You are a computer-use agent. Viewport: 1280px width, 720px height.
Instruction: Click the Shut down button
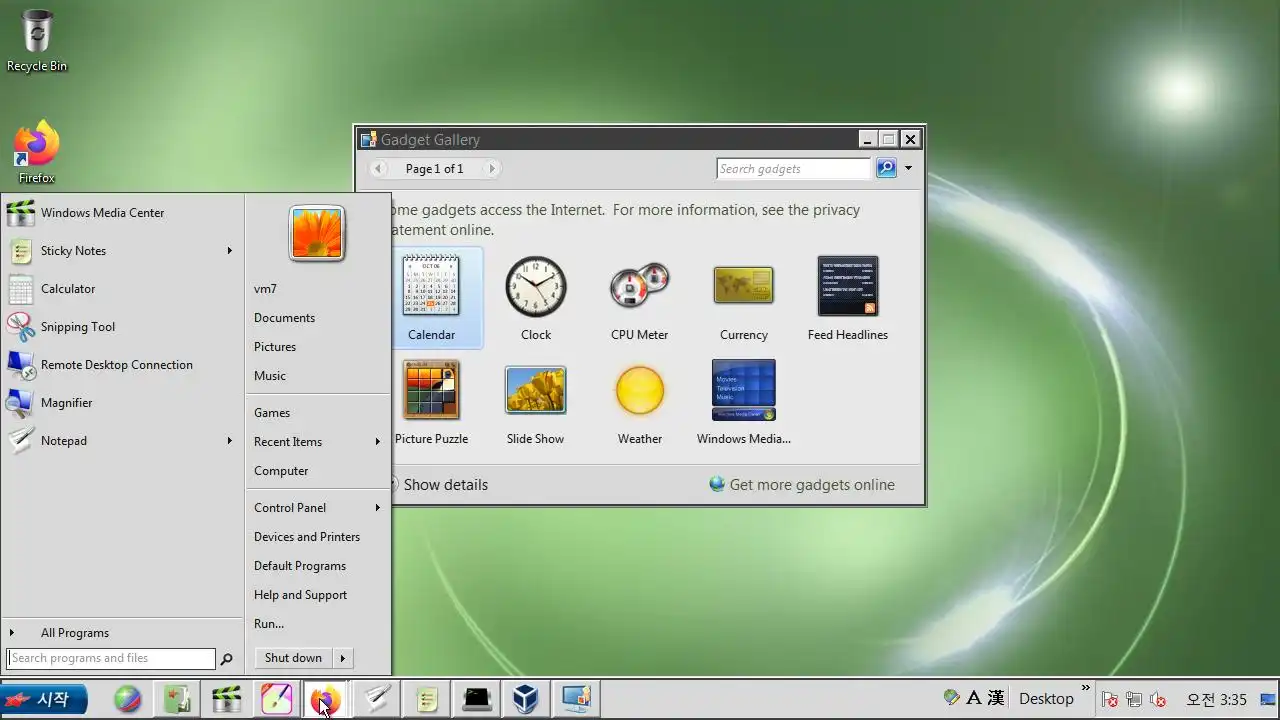click(x=294, y=658)
